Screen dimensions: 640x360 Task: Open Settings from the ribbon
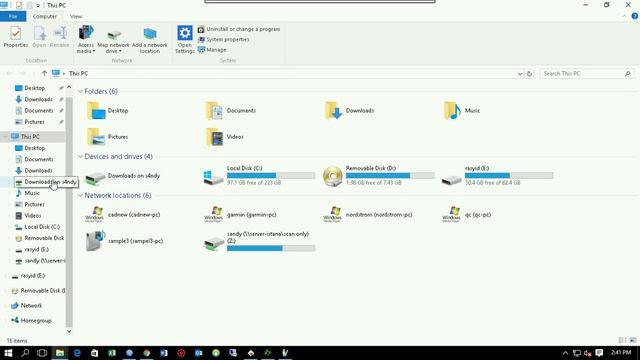[x=184, y=40]
